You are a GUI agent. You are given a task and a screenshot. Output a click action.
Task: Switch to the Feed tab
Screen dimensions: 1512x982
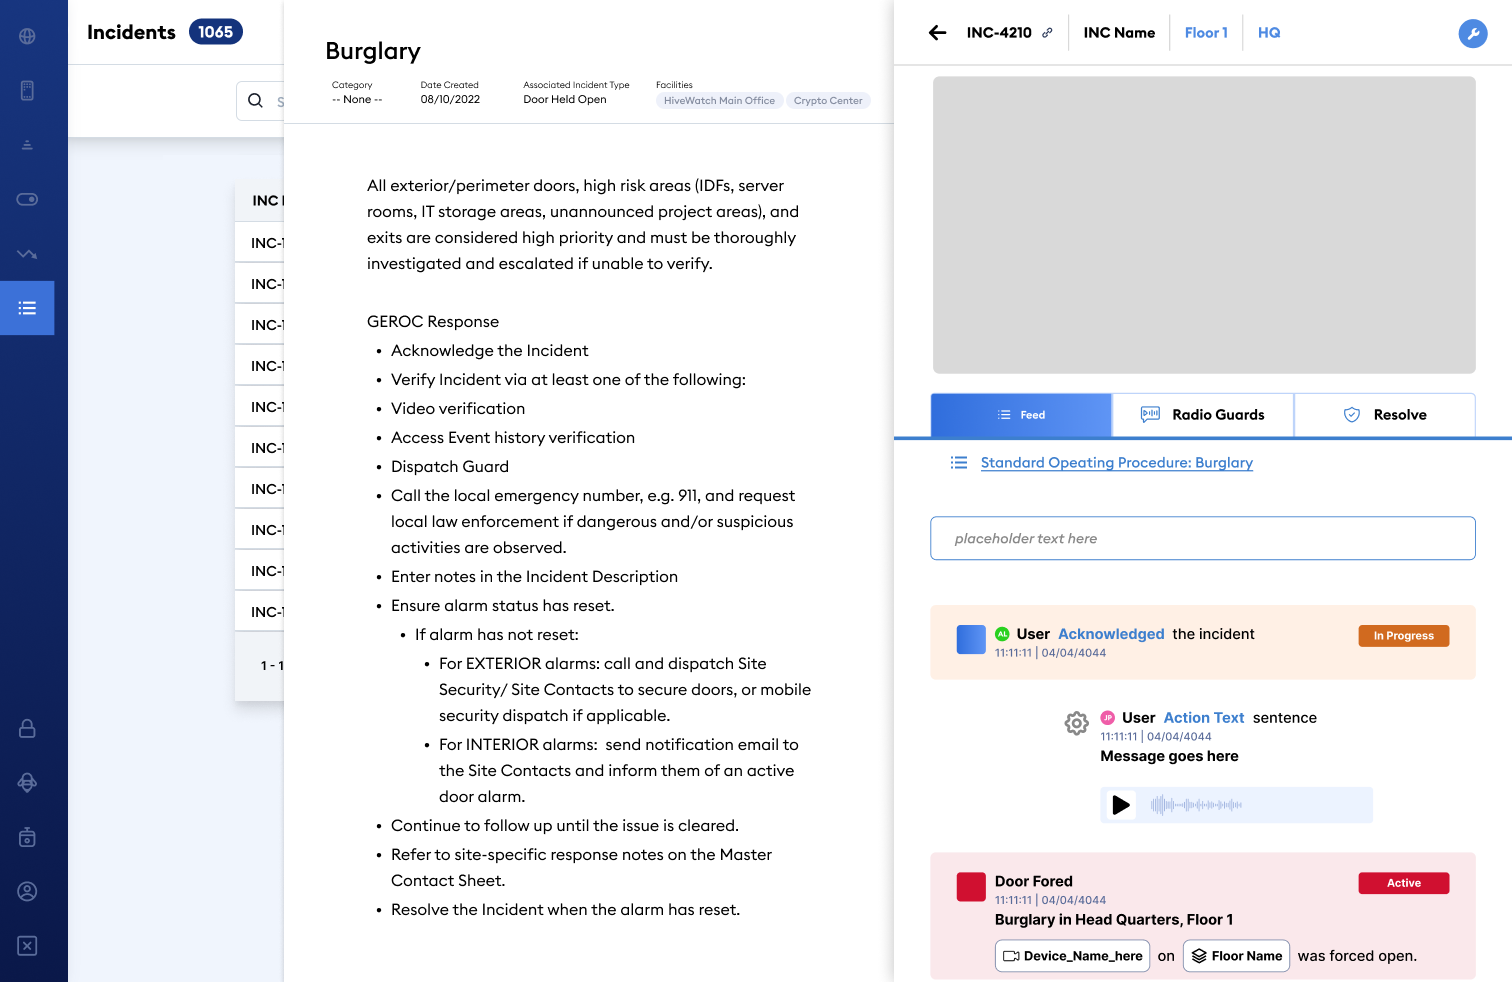coord(1021,415)
